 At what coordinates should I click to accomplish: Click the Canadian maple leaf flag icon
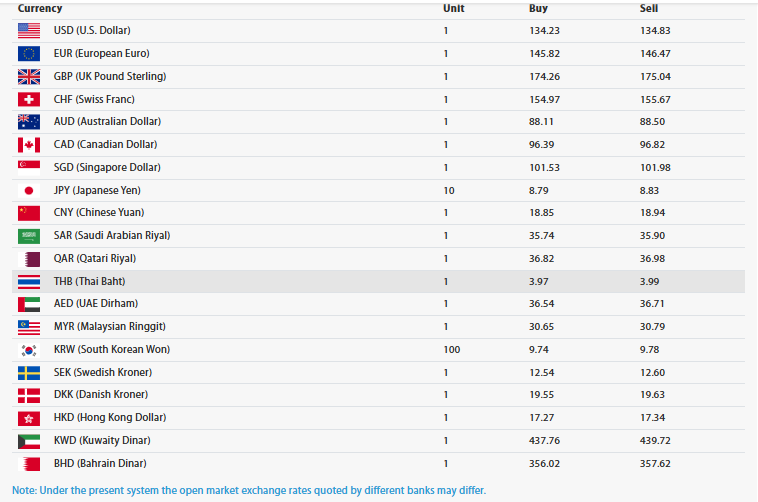[x=29, y=145]
